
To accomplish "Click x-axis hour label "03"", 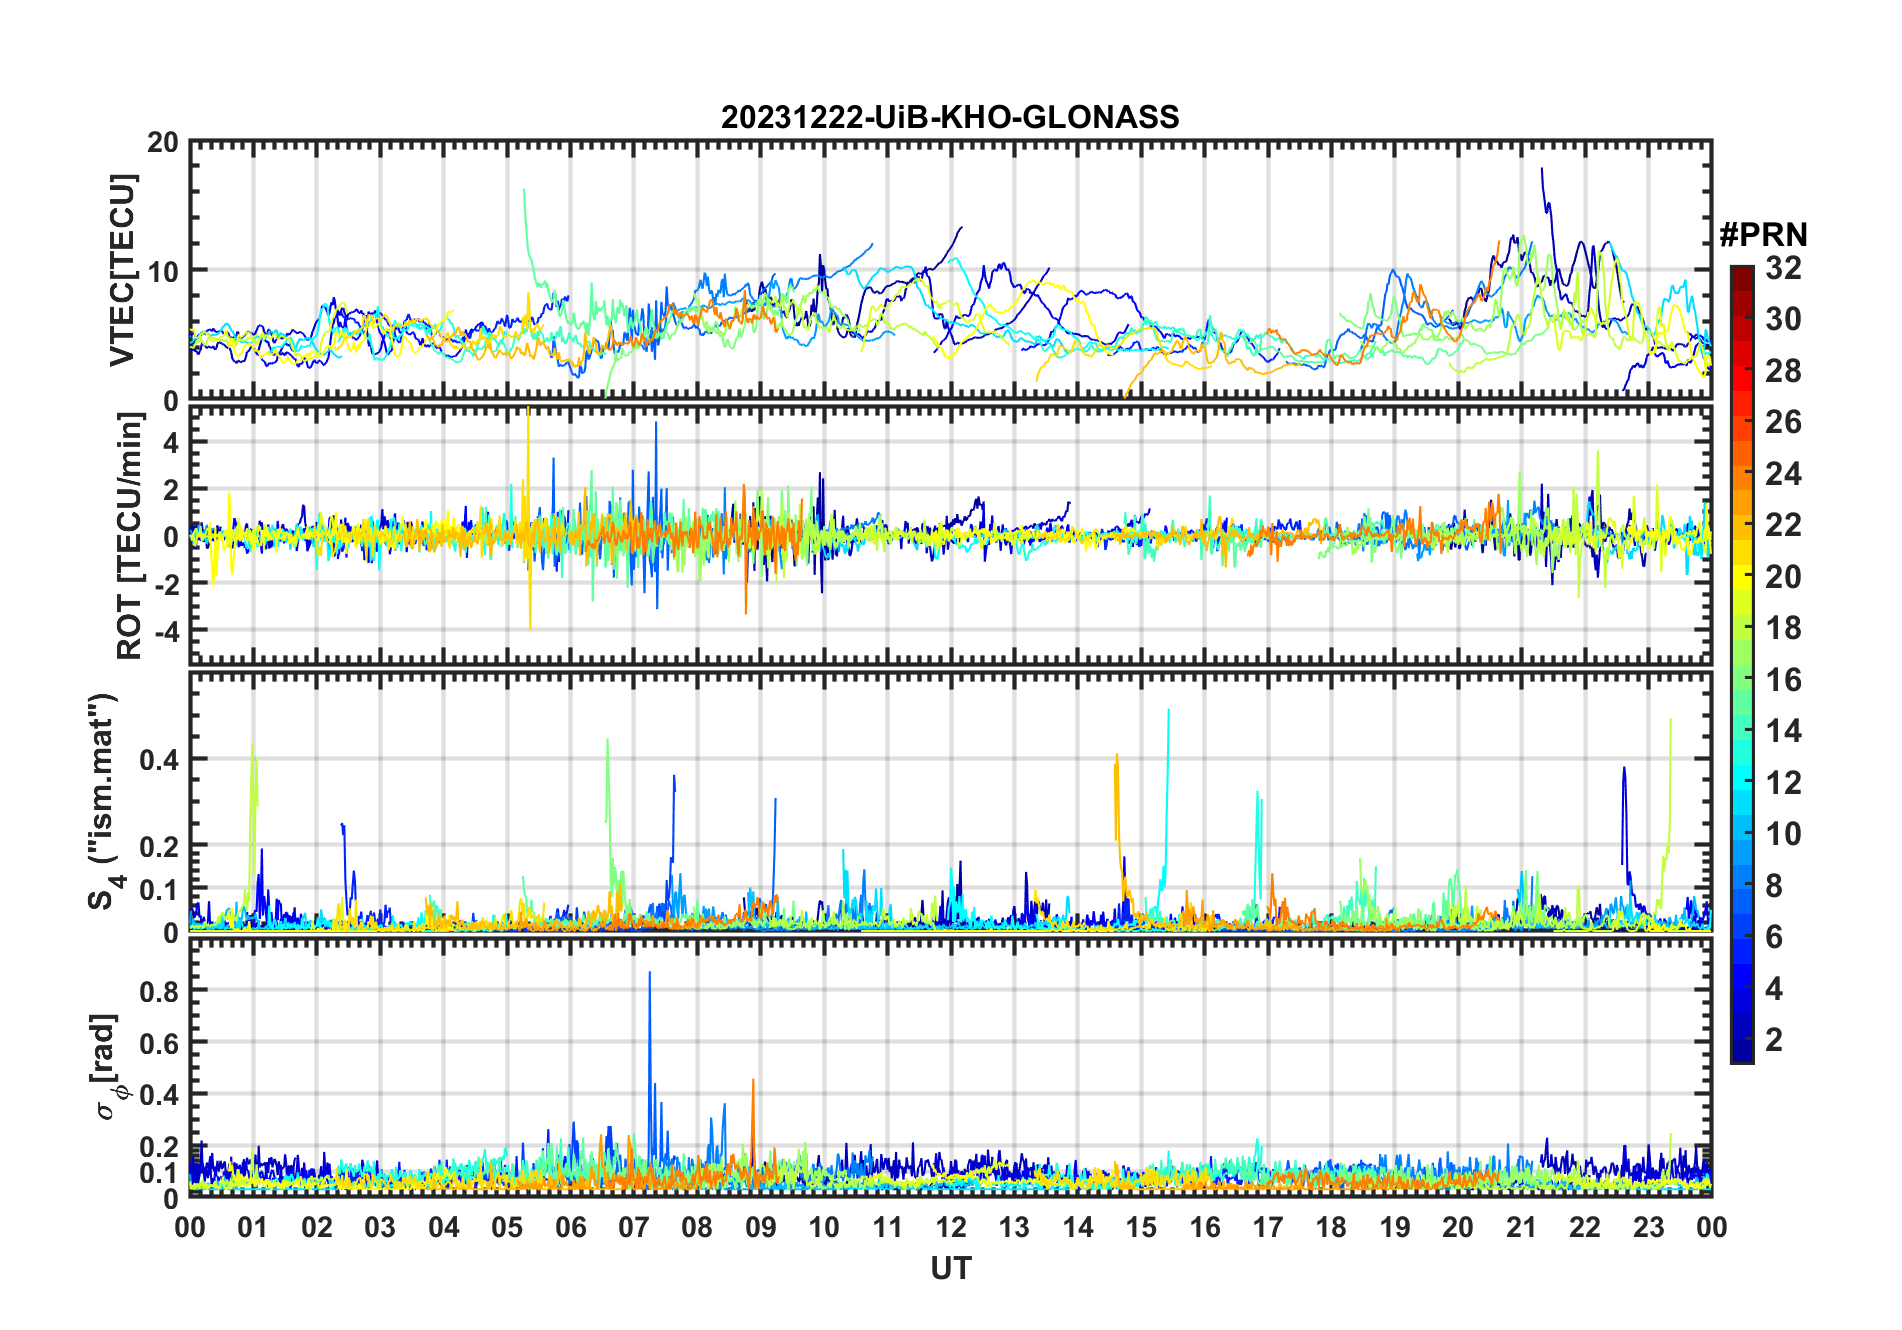I will click(380, 1227).
